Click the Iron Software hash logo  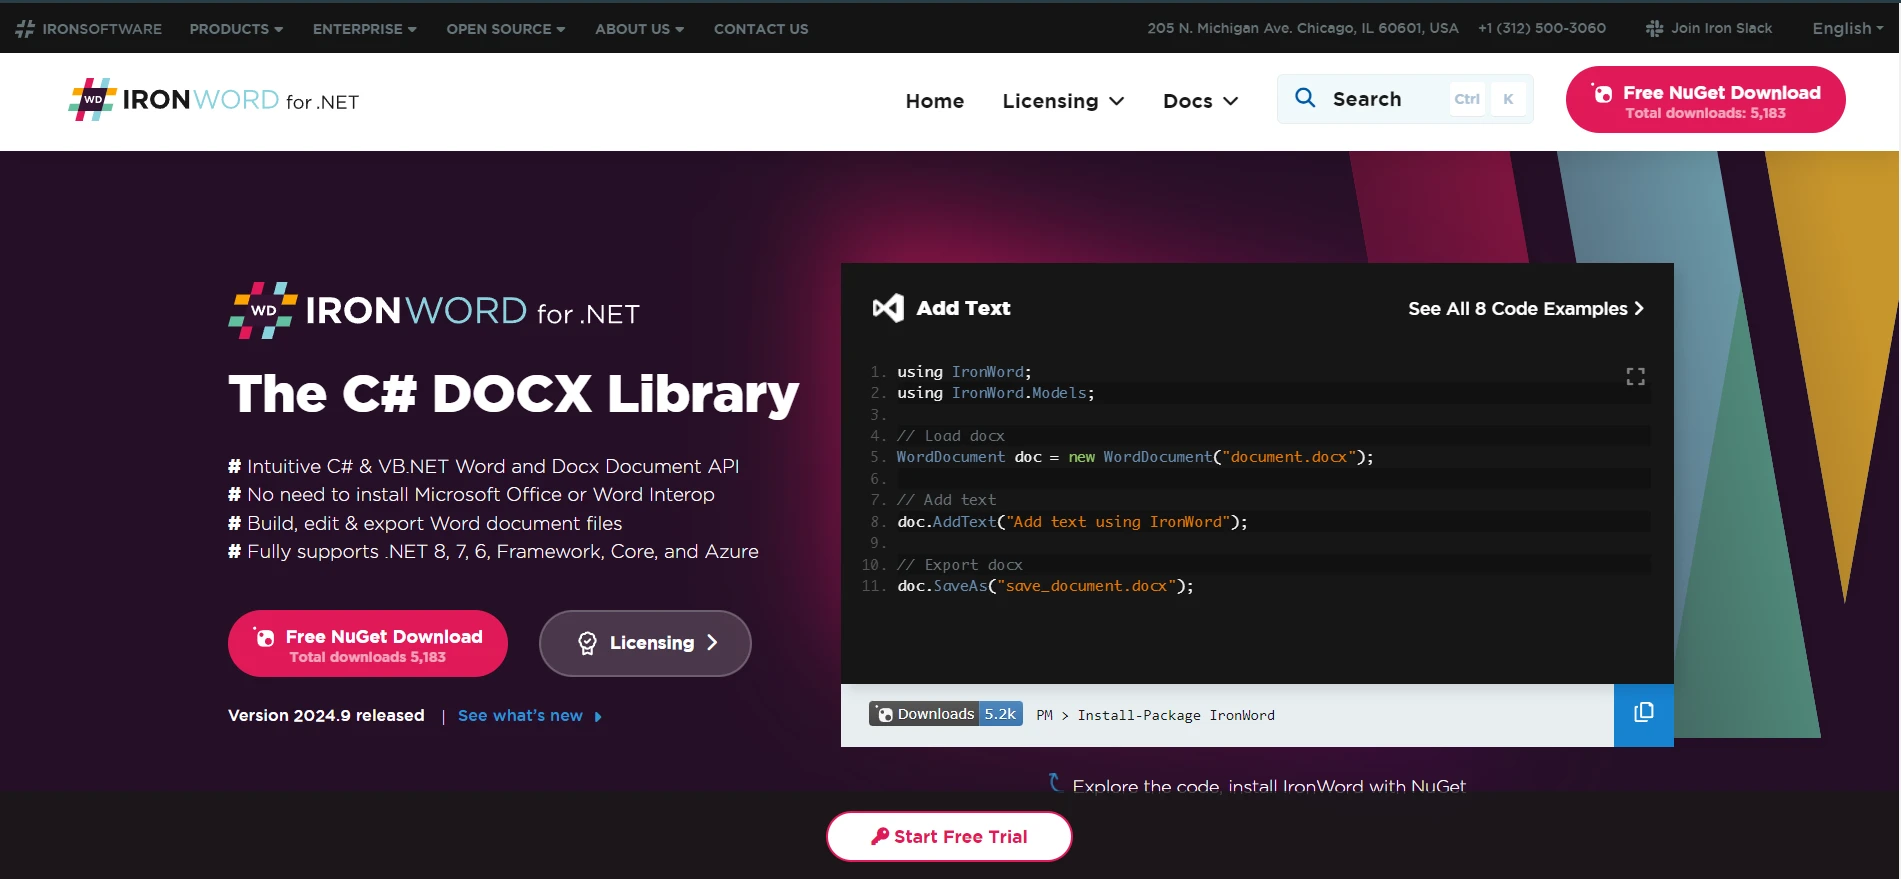pos(25,29)
